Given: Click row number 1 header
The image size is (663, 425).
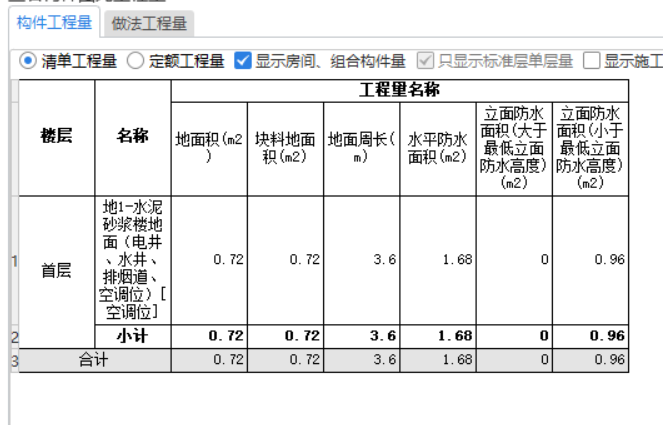Looking at the screenshot, I should pyautogui.click(x=14, y=261).
